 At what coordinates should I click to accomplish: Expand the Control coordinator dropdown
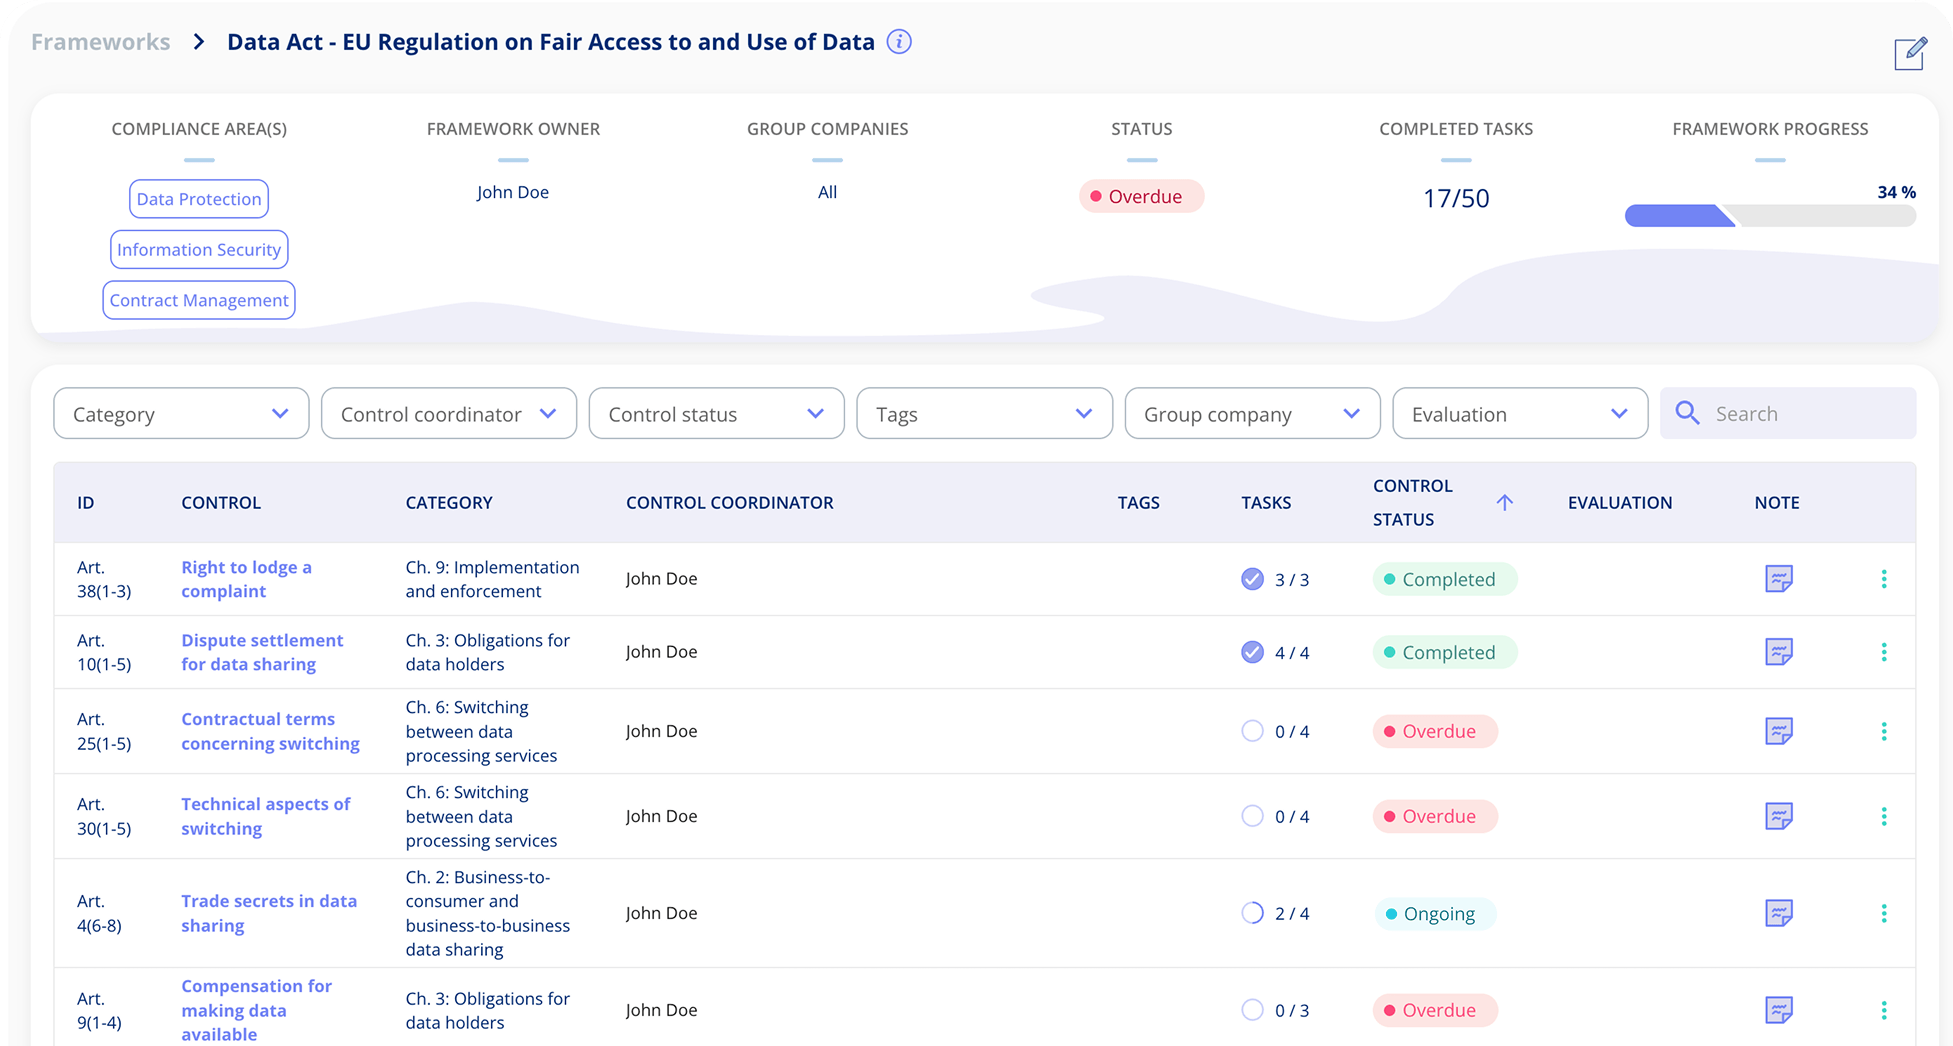[448, 413]
